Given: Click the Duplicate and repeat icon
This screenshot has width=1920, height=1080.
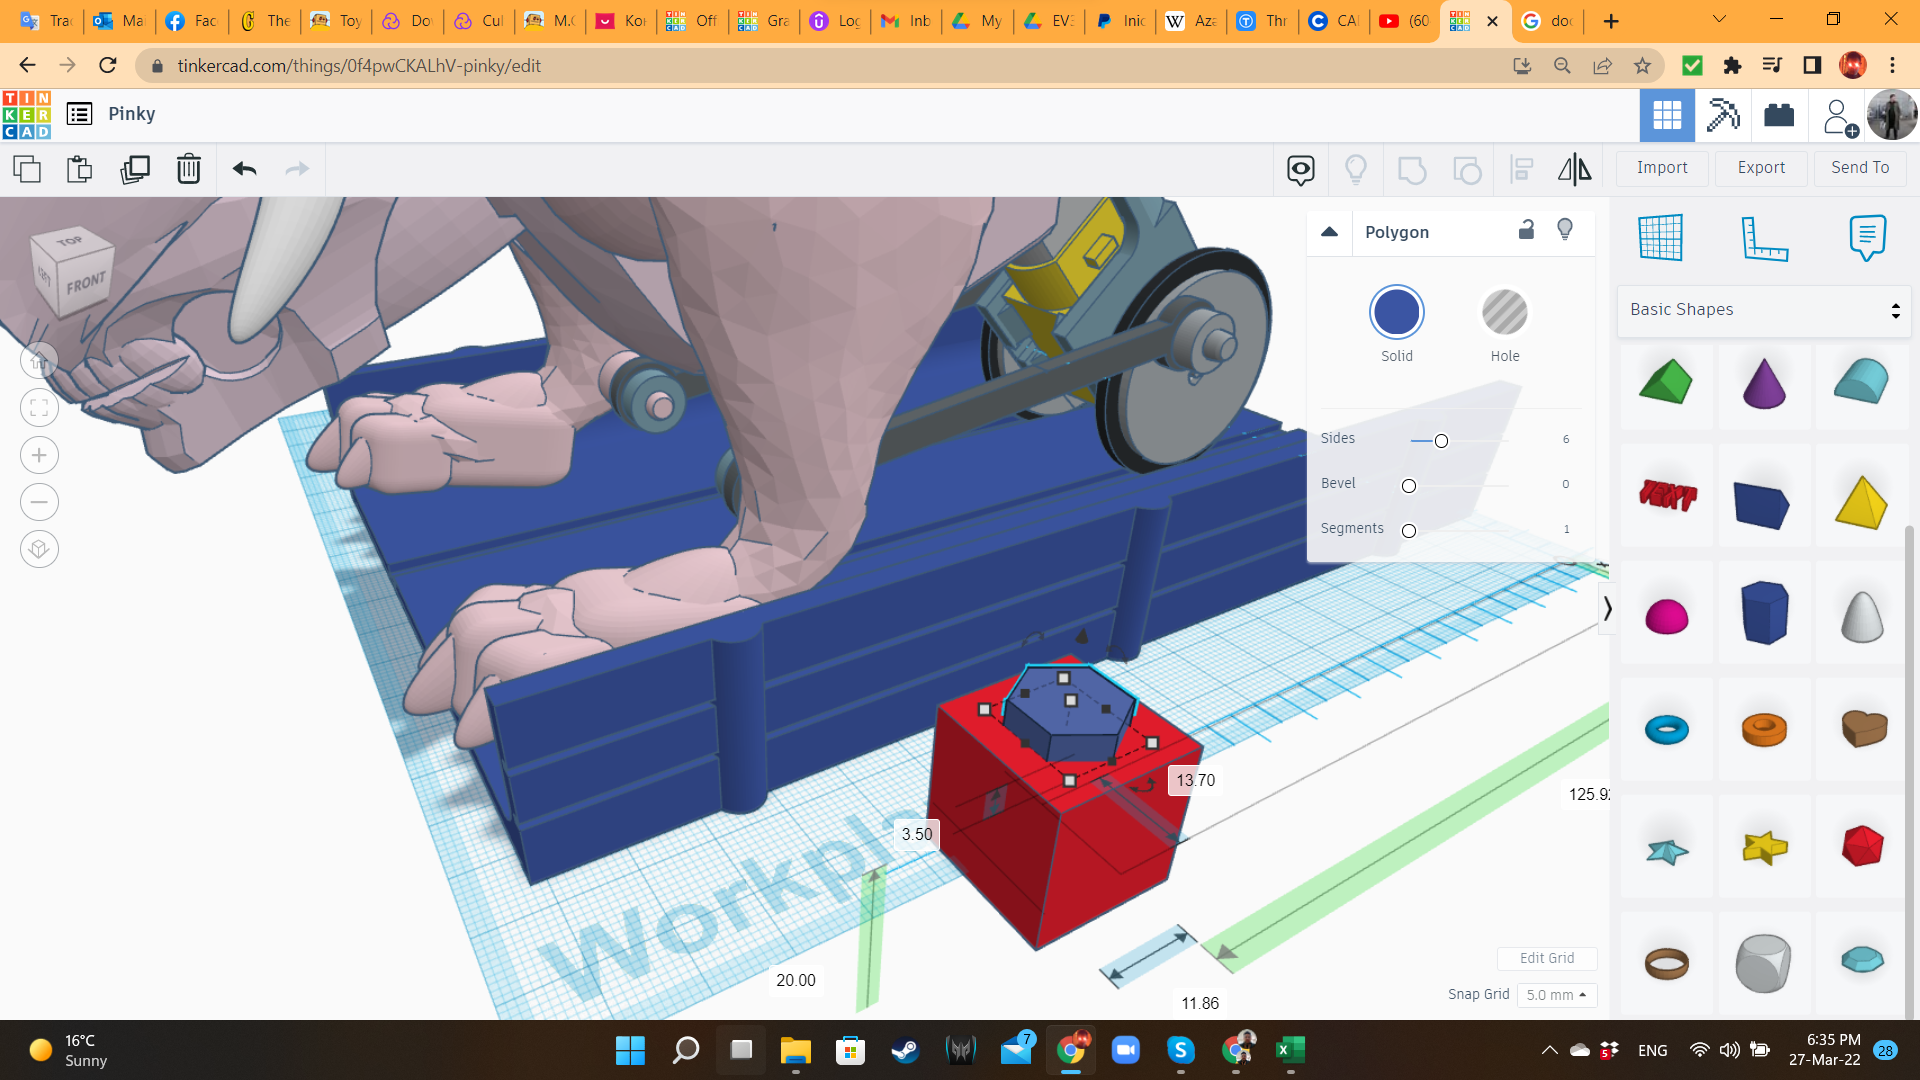Looking at the screenshot, I should point(134,169).
